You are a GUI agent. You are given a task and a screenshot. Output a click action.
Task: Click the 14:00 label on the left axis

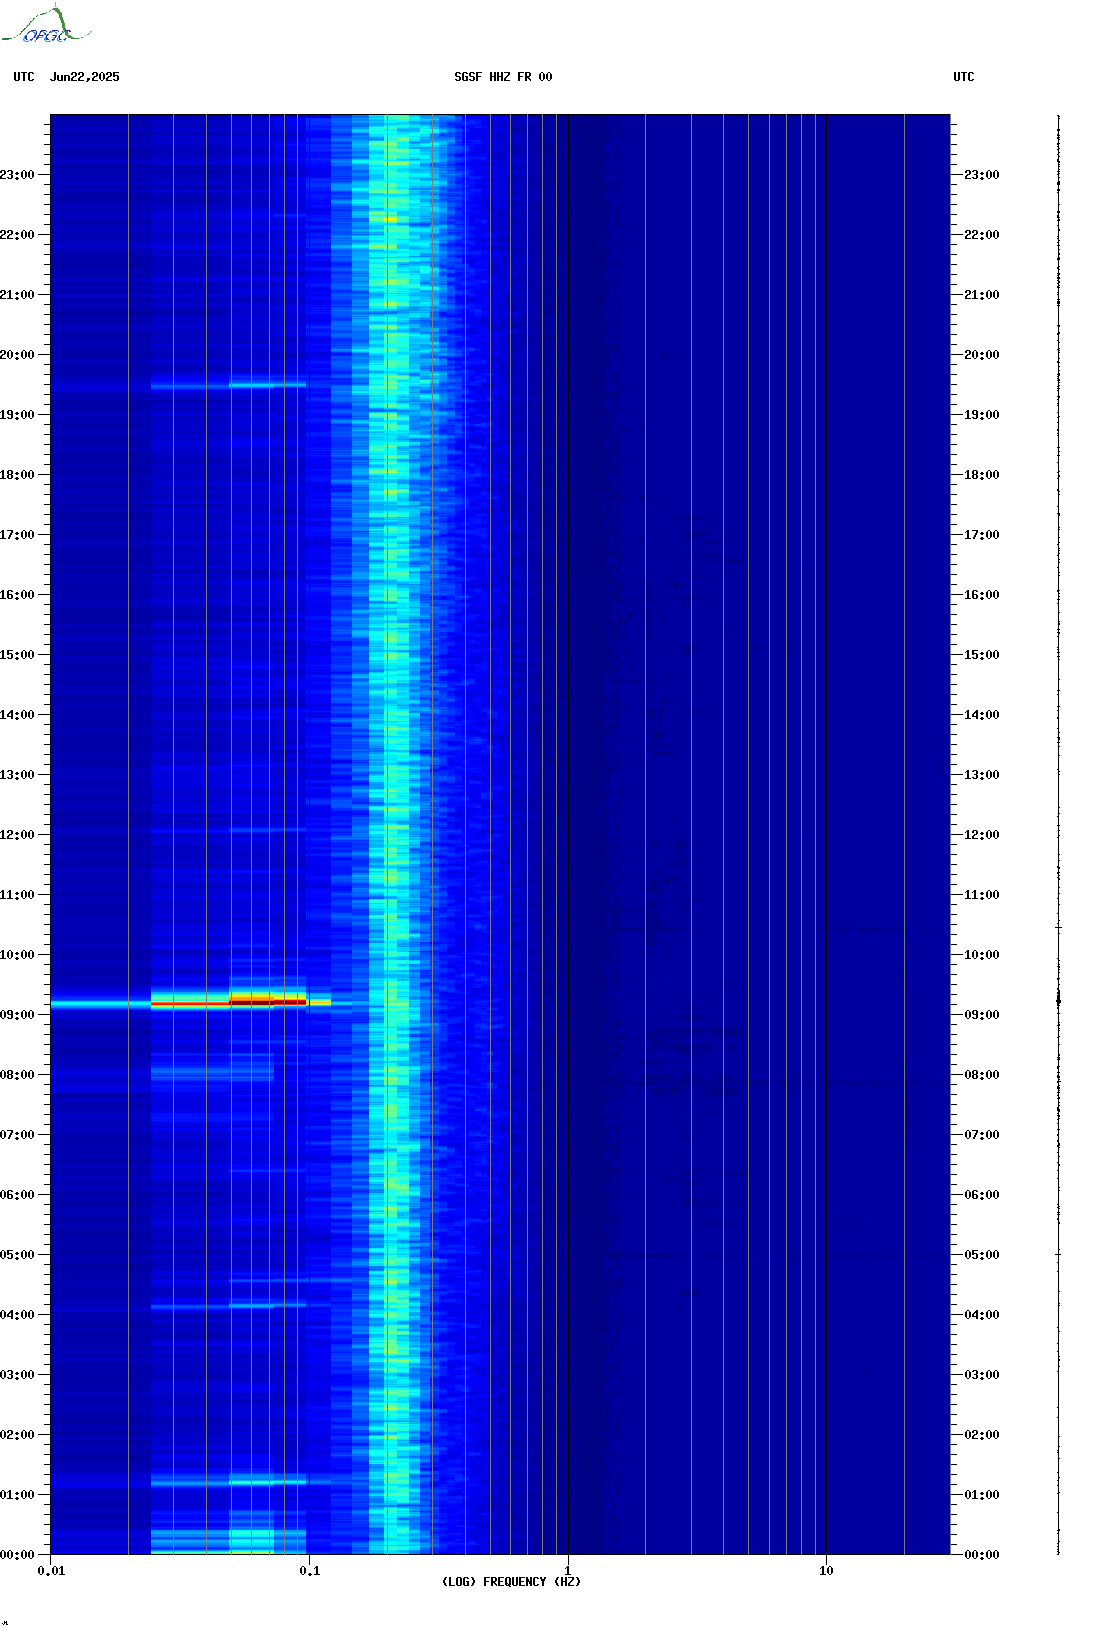tap(17, 715)
